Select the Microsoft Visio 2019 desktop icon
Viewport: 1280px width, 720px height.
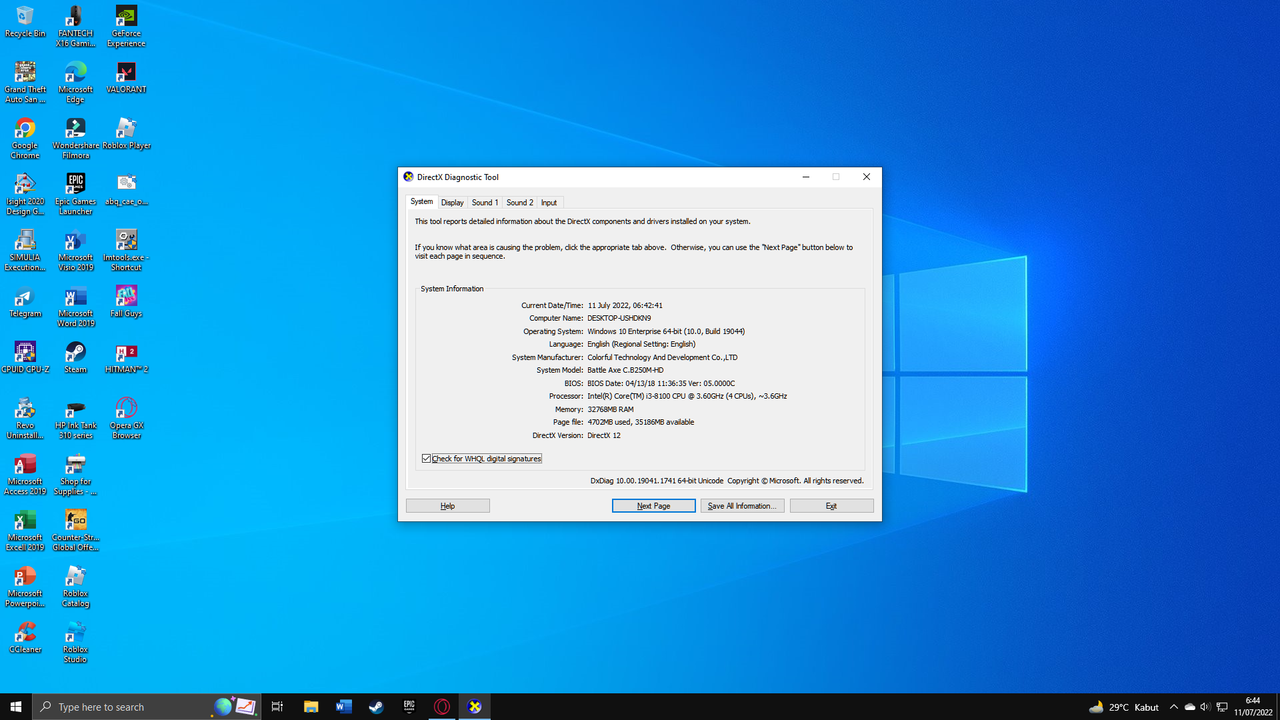coord(75,251)
